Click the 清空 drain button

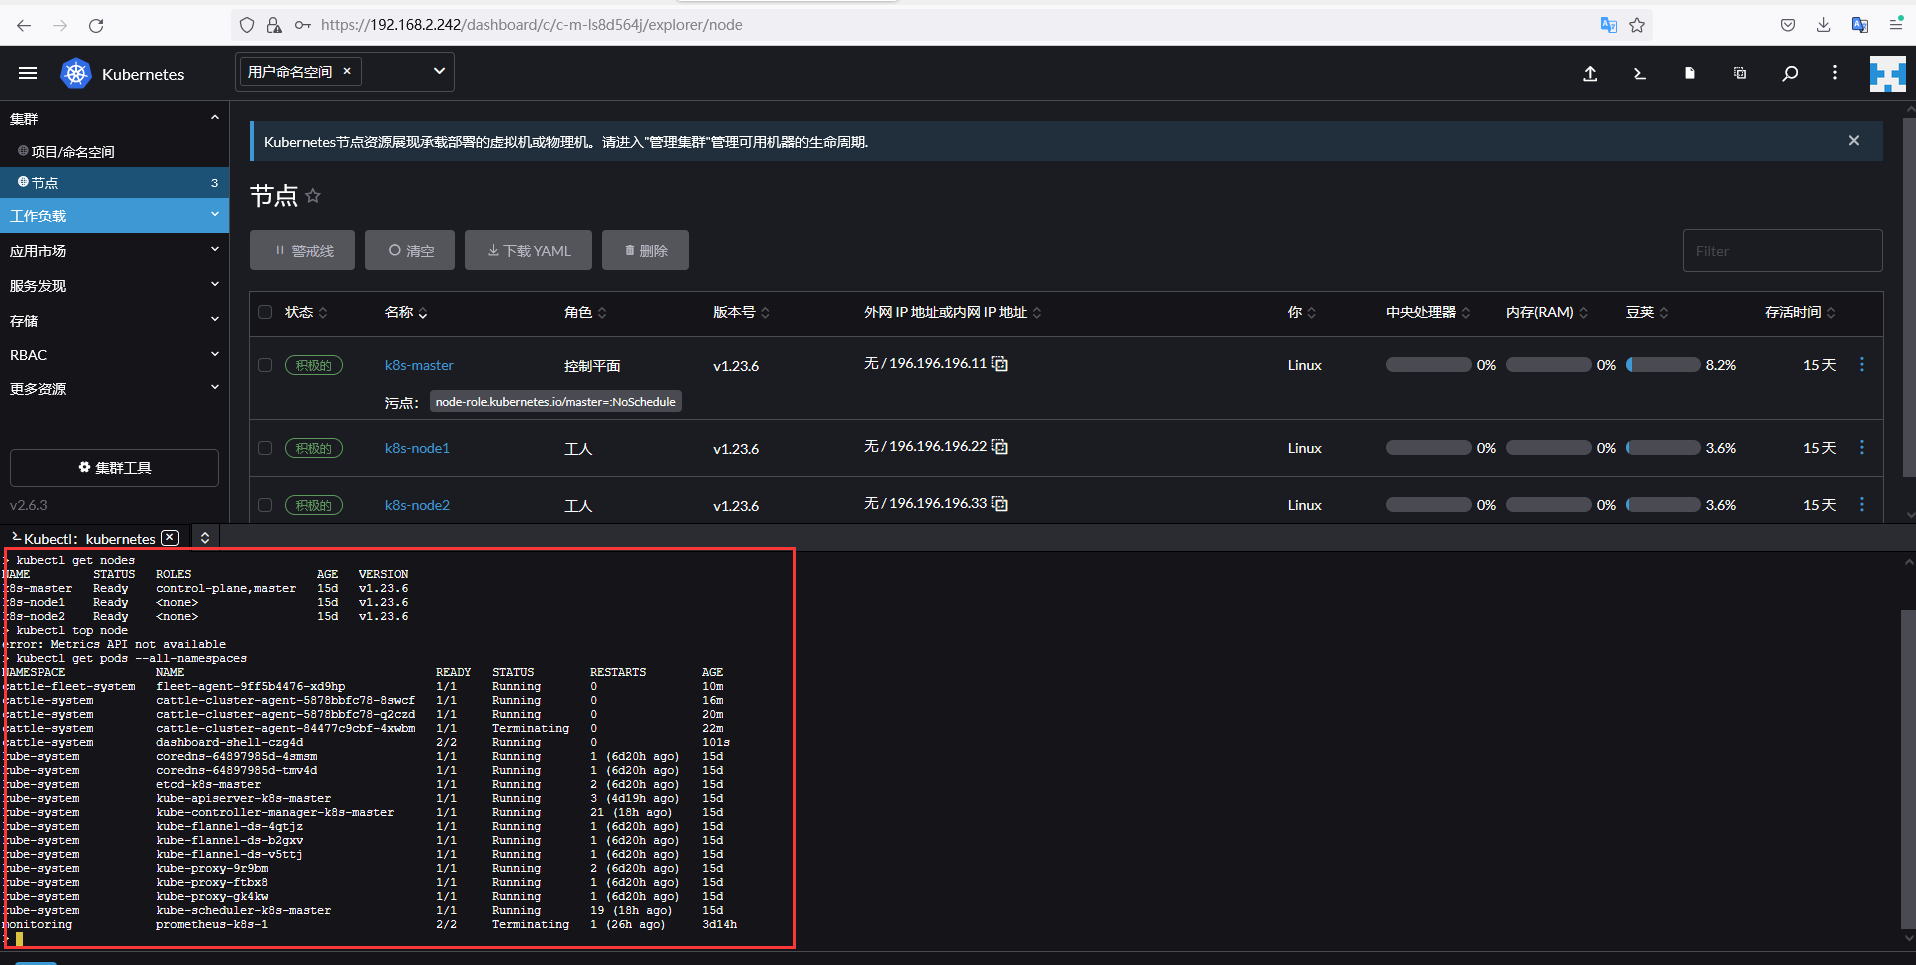pyautogui.click(x=410, y=250)
